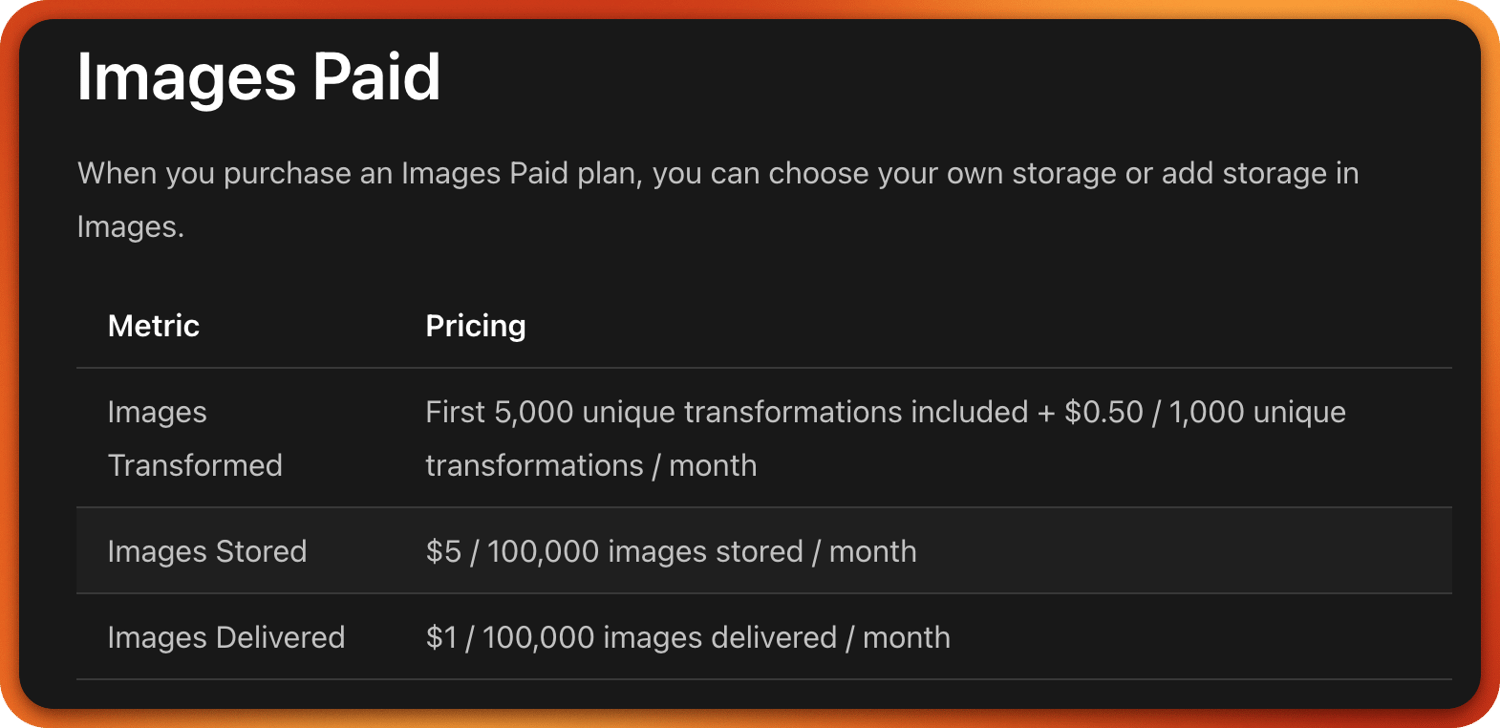Click the "images stored / month" pricing text
This screenshot has width=1500, height=728.
[761, 551]
